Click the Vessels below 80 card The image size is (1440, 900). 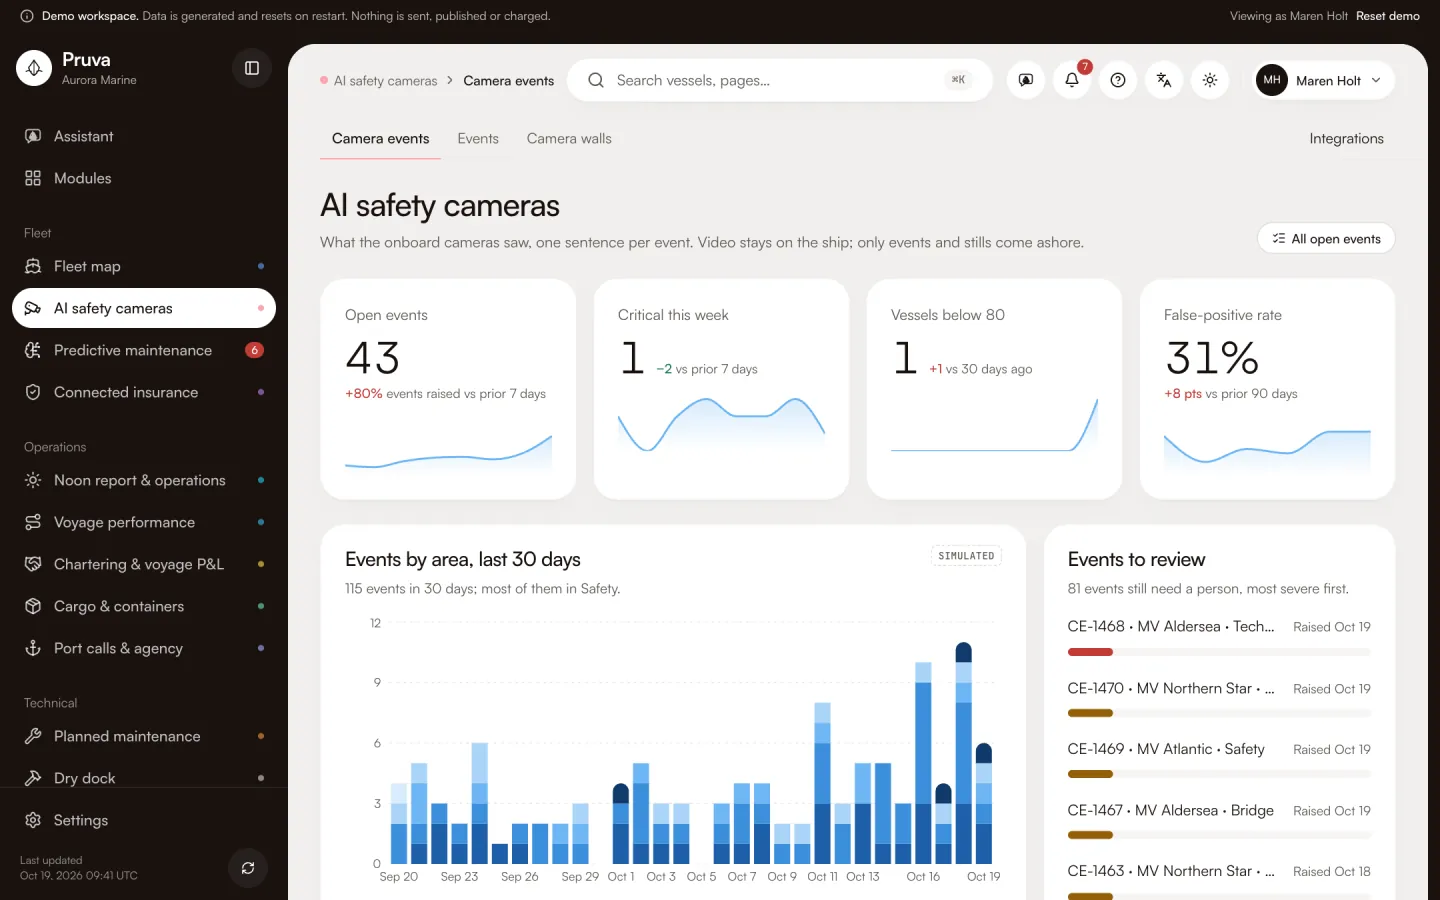click(x=994, y=389)
